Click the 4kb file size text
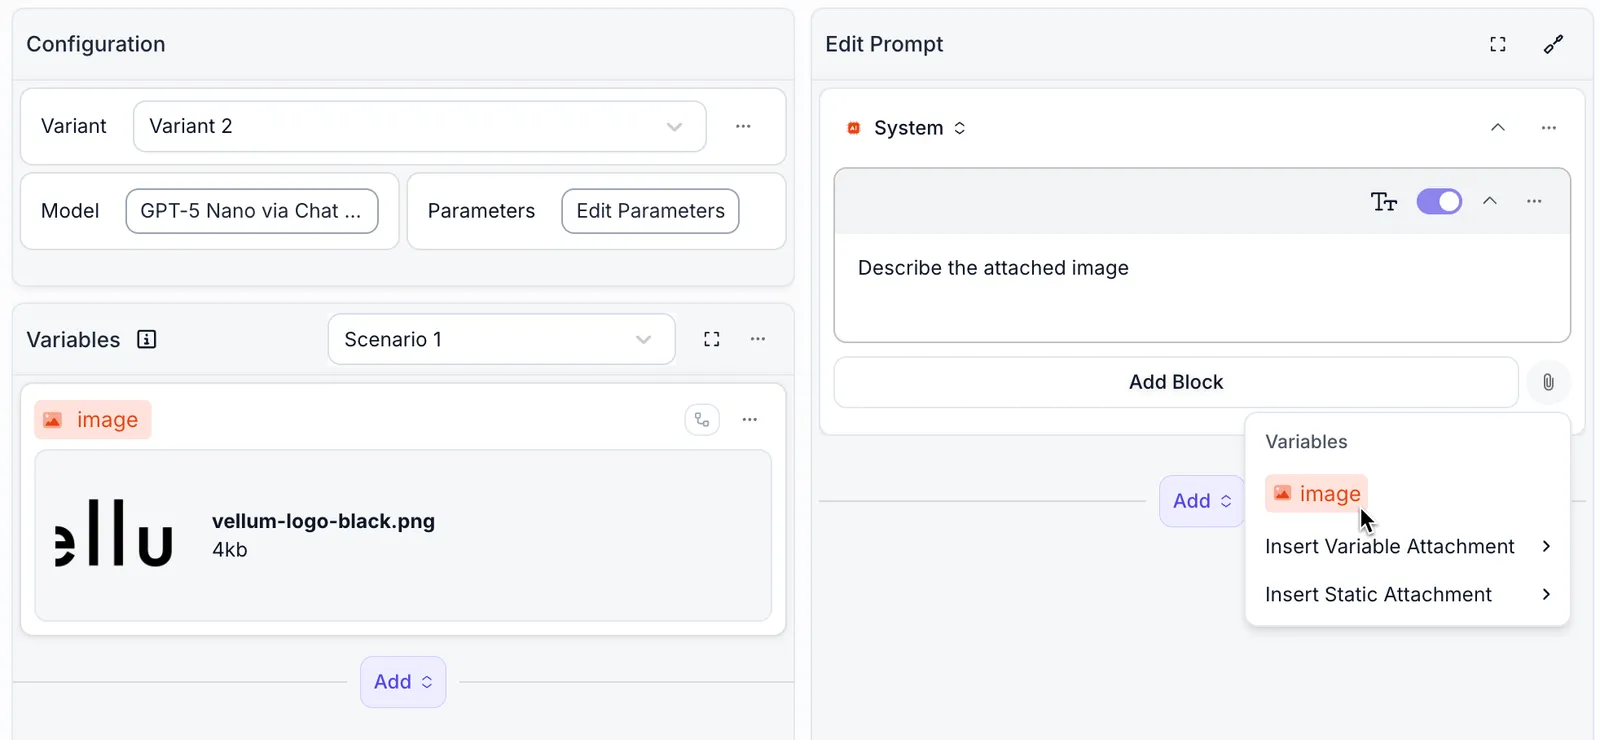This screenshot has width=1600, height=740. (230, 549)
